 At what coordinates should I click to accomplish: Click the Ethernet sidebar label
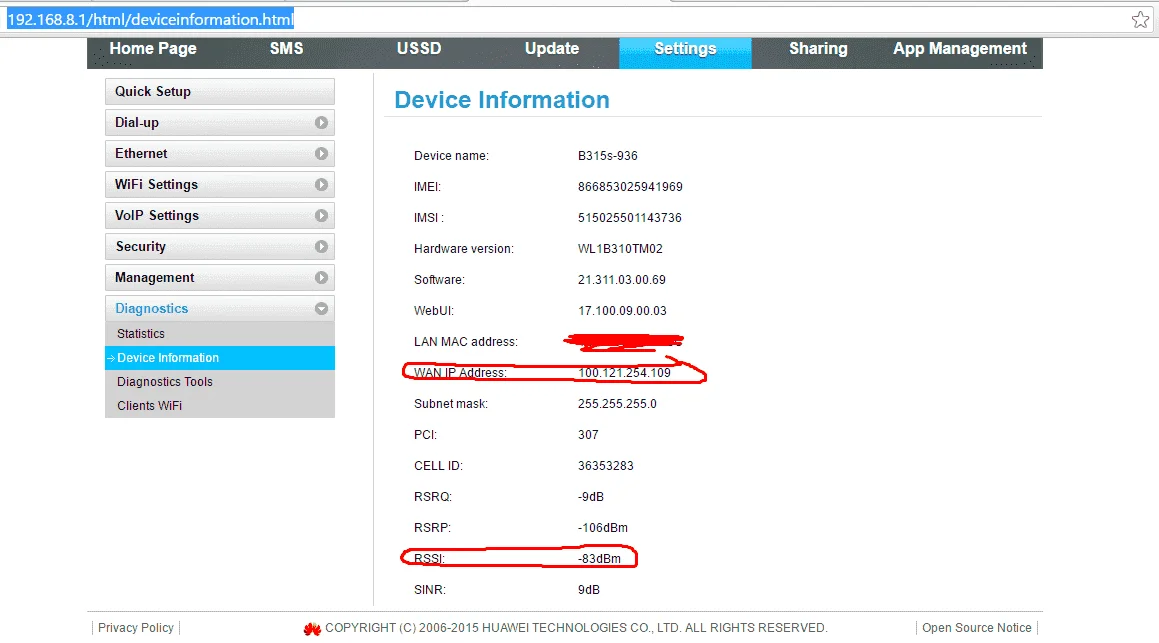click(141, 154)
